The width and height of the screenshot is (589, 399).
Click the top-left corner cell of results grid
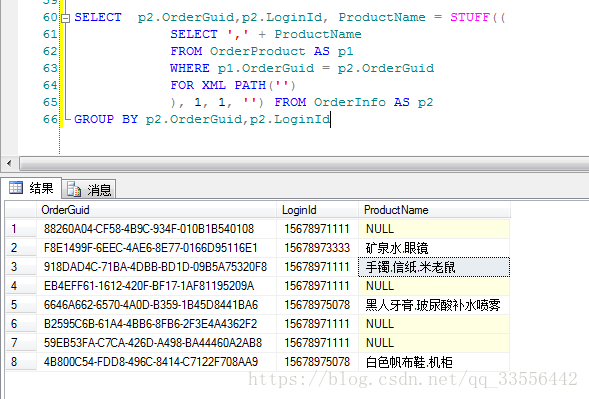21,210
